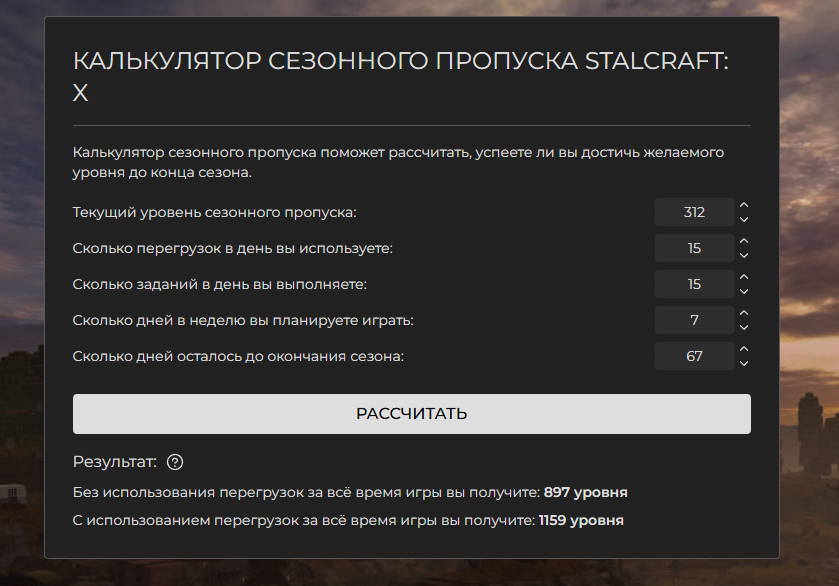Select the input showing 7 days per week
Viewport: 839px width, 586px height.
click(x=694, y=320)
